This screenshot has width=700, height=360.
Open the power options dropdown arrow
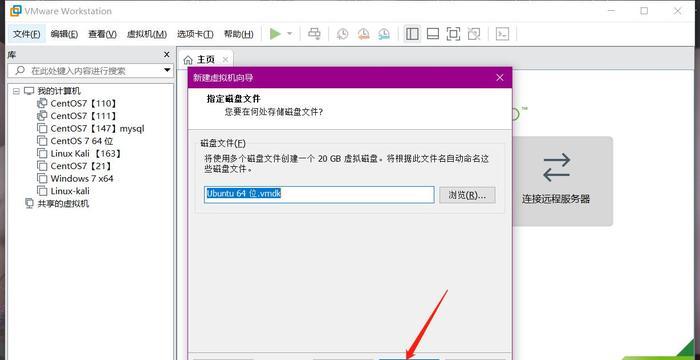pyautogui.click(x=289, y=34)
